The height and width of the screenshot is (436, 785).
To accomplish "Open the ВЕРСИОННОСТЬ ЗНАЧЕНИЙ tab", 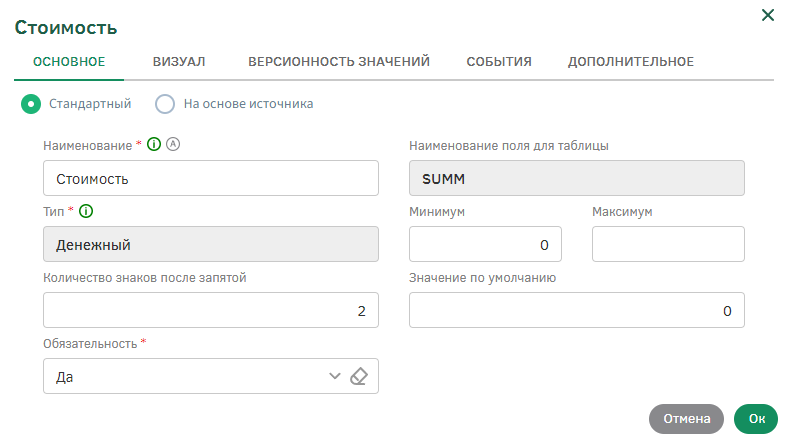I will tap(339, 62).
